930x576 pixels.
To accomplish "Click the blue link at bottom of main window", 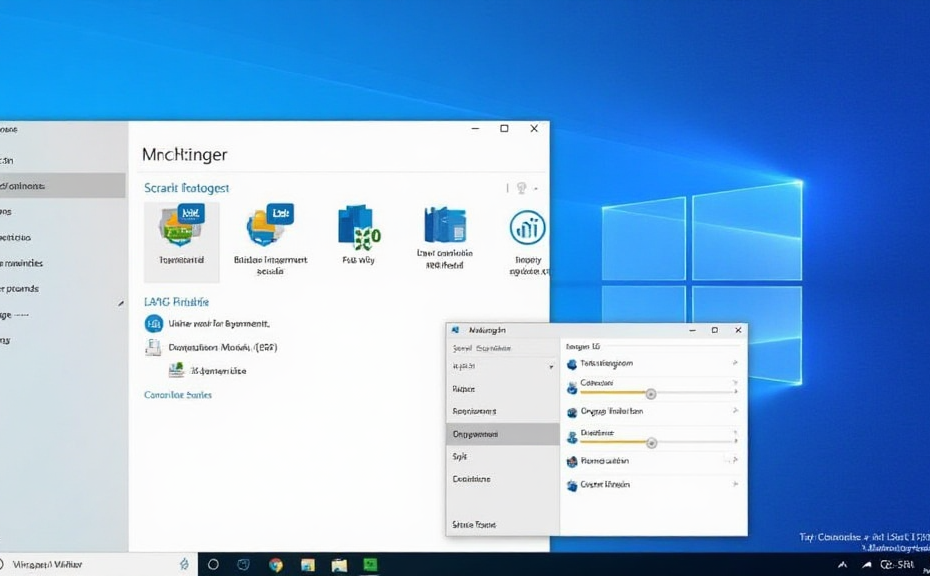I will click(x=178, y=395).
